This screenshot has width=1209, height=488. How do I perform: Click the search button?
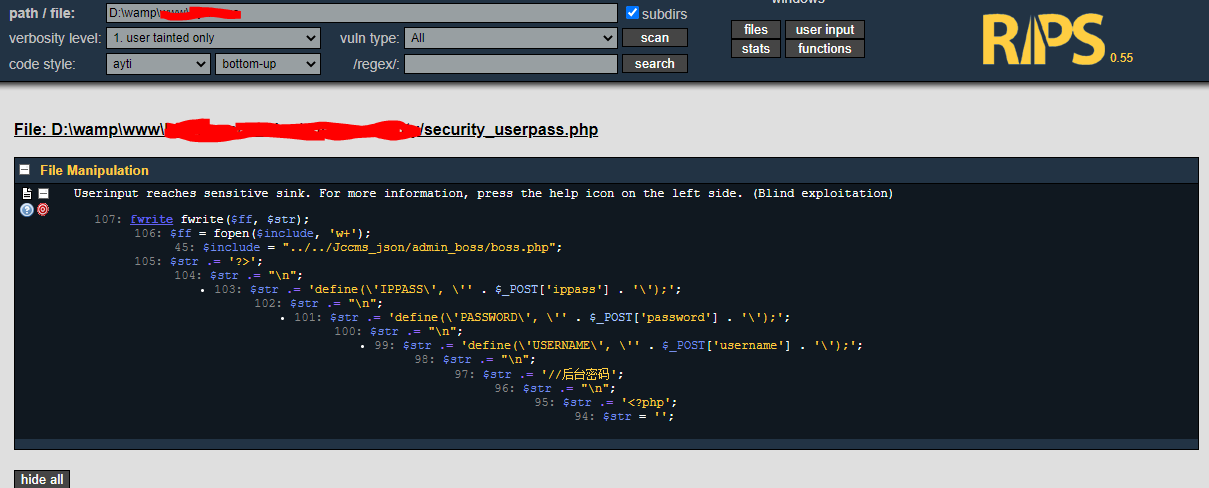pyautogui.click(x=655, y=63)
